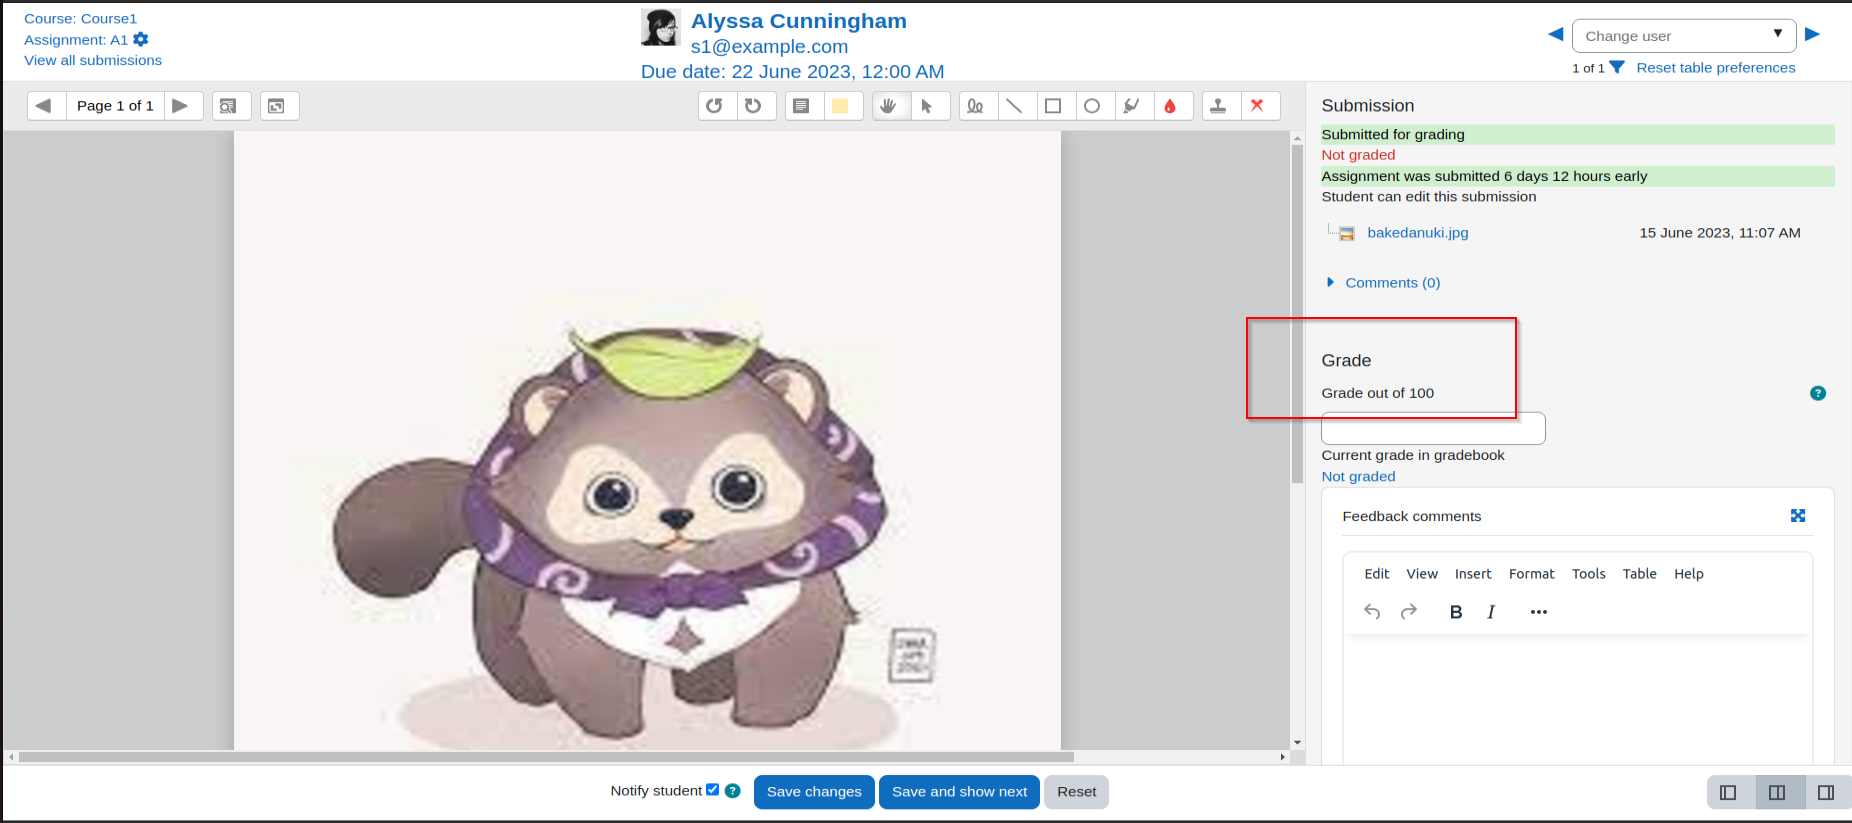
Task: Click Save changes button
Action: coord(814,792)
